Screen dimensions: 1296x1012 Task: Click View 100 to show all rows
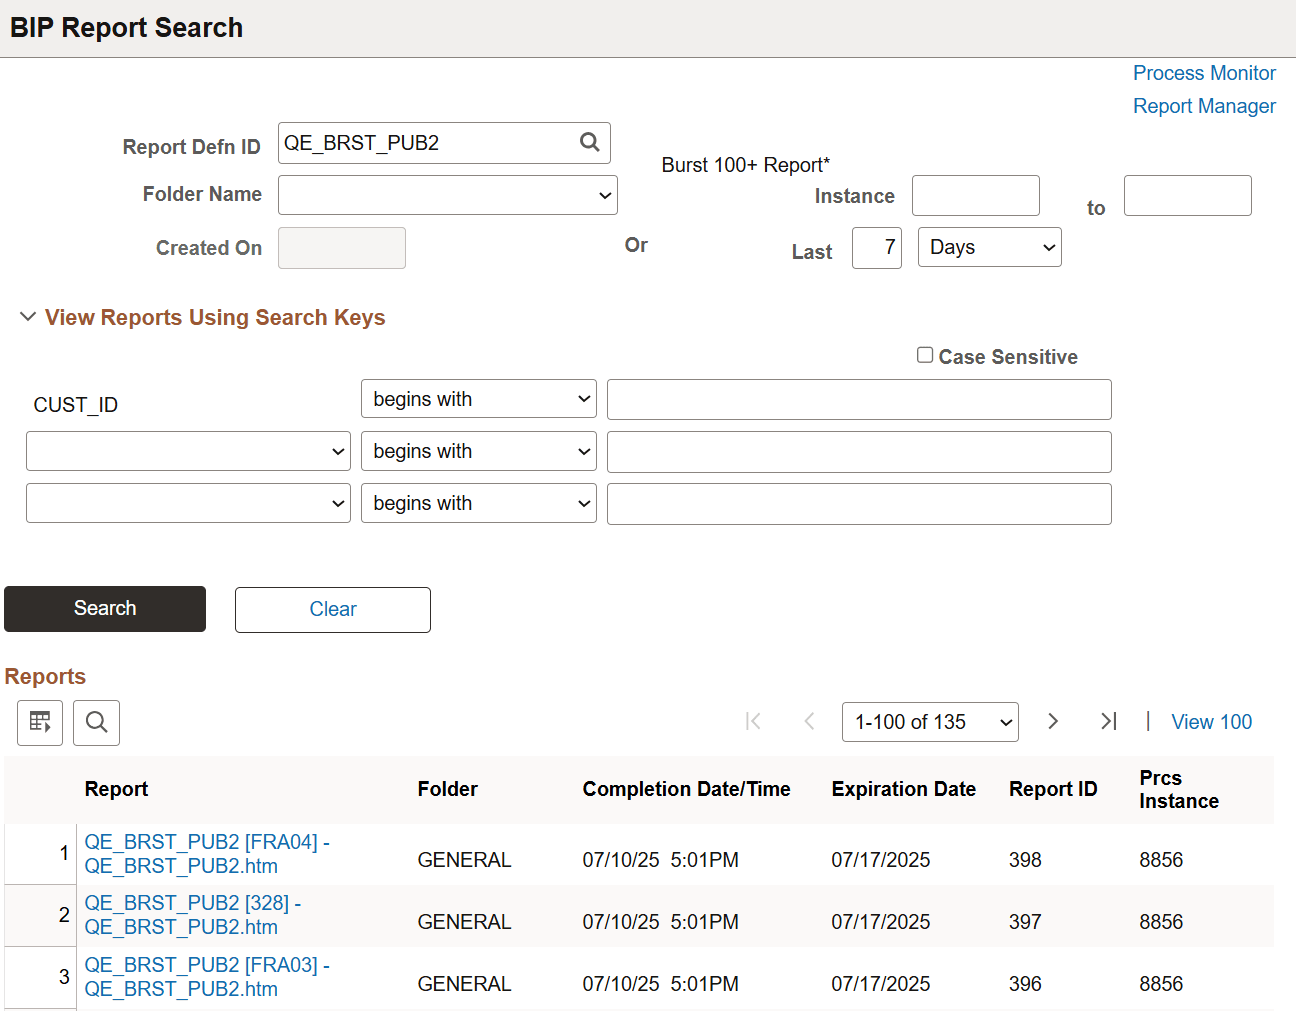(x=1211, y=721)
